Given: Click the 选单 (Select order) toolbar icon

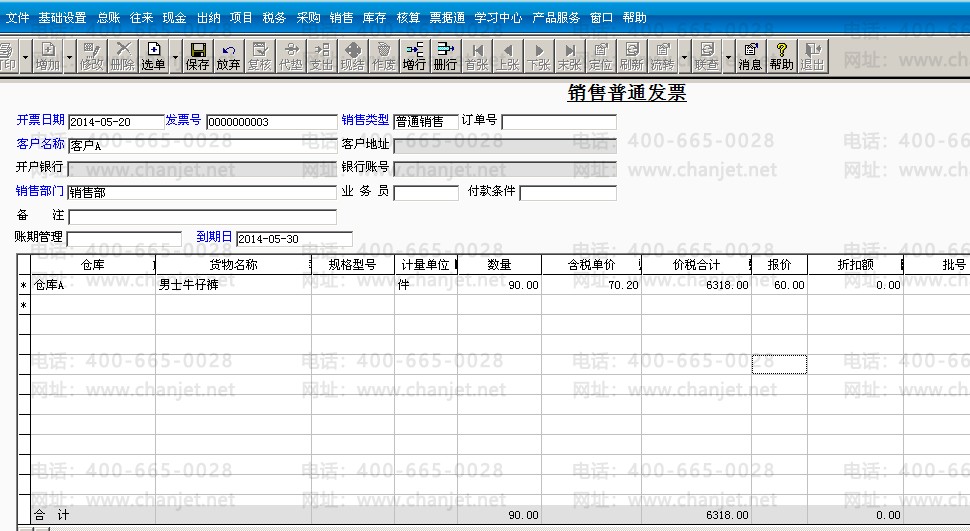Looking at the screenshot, I should tap(153, 56).
